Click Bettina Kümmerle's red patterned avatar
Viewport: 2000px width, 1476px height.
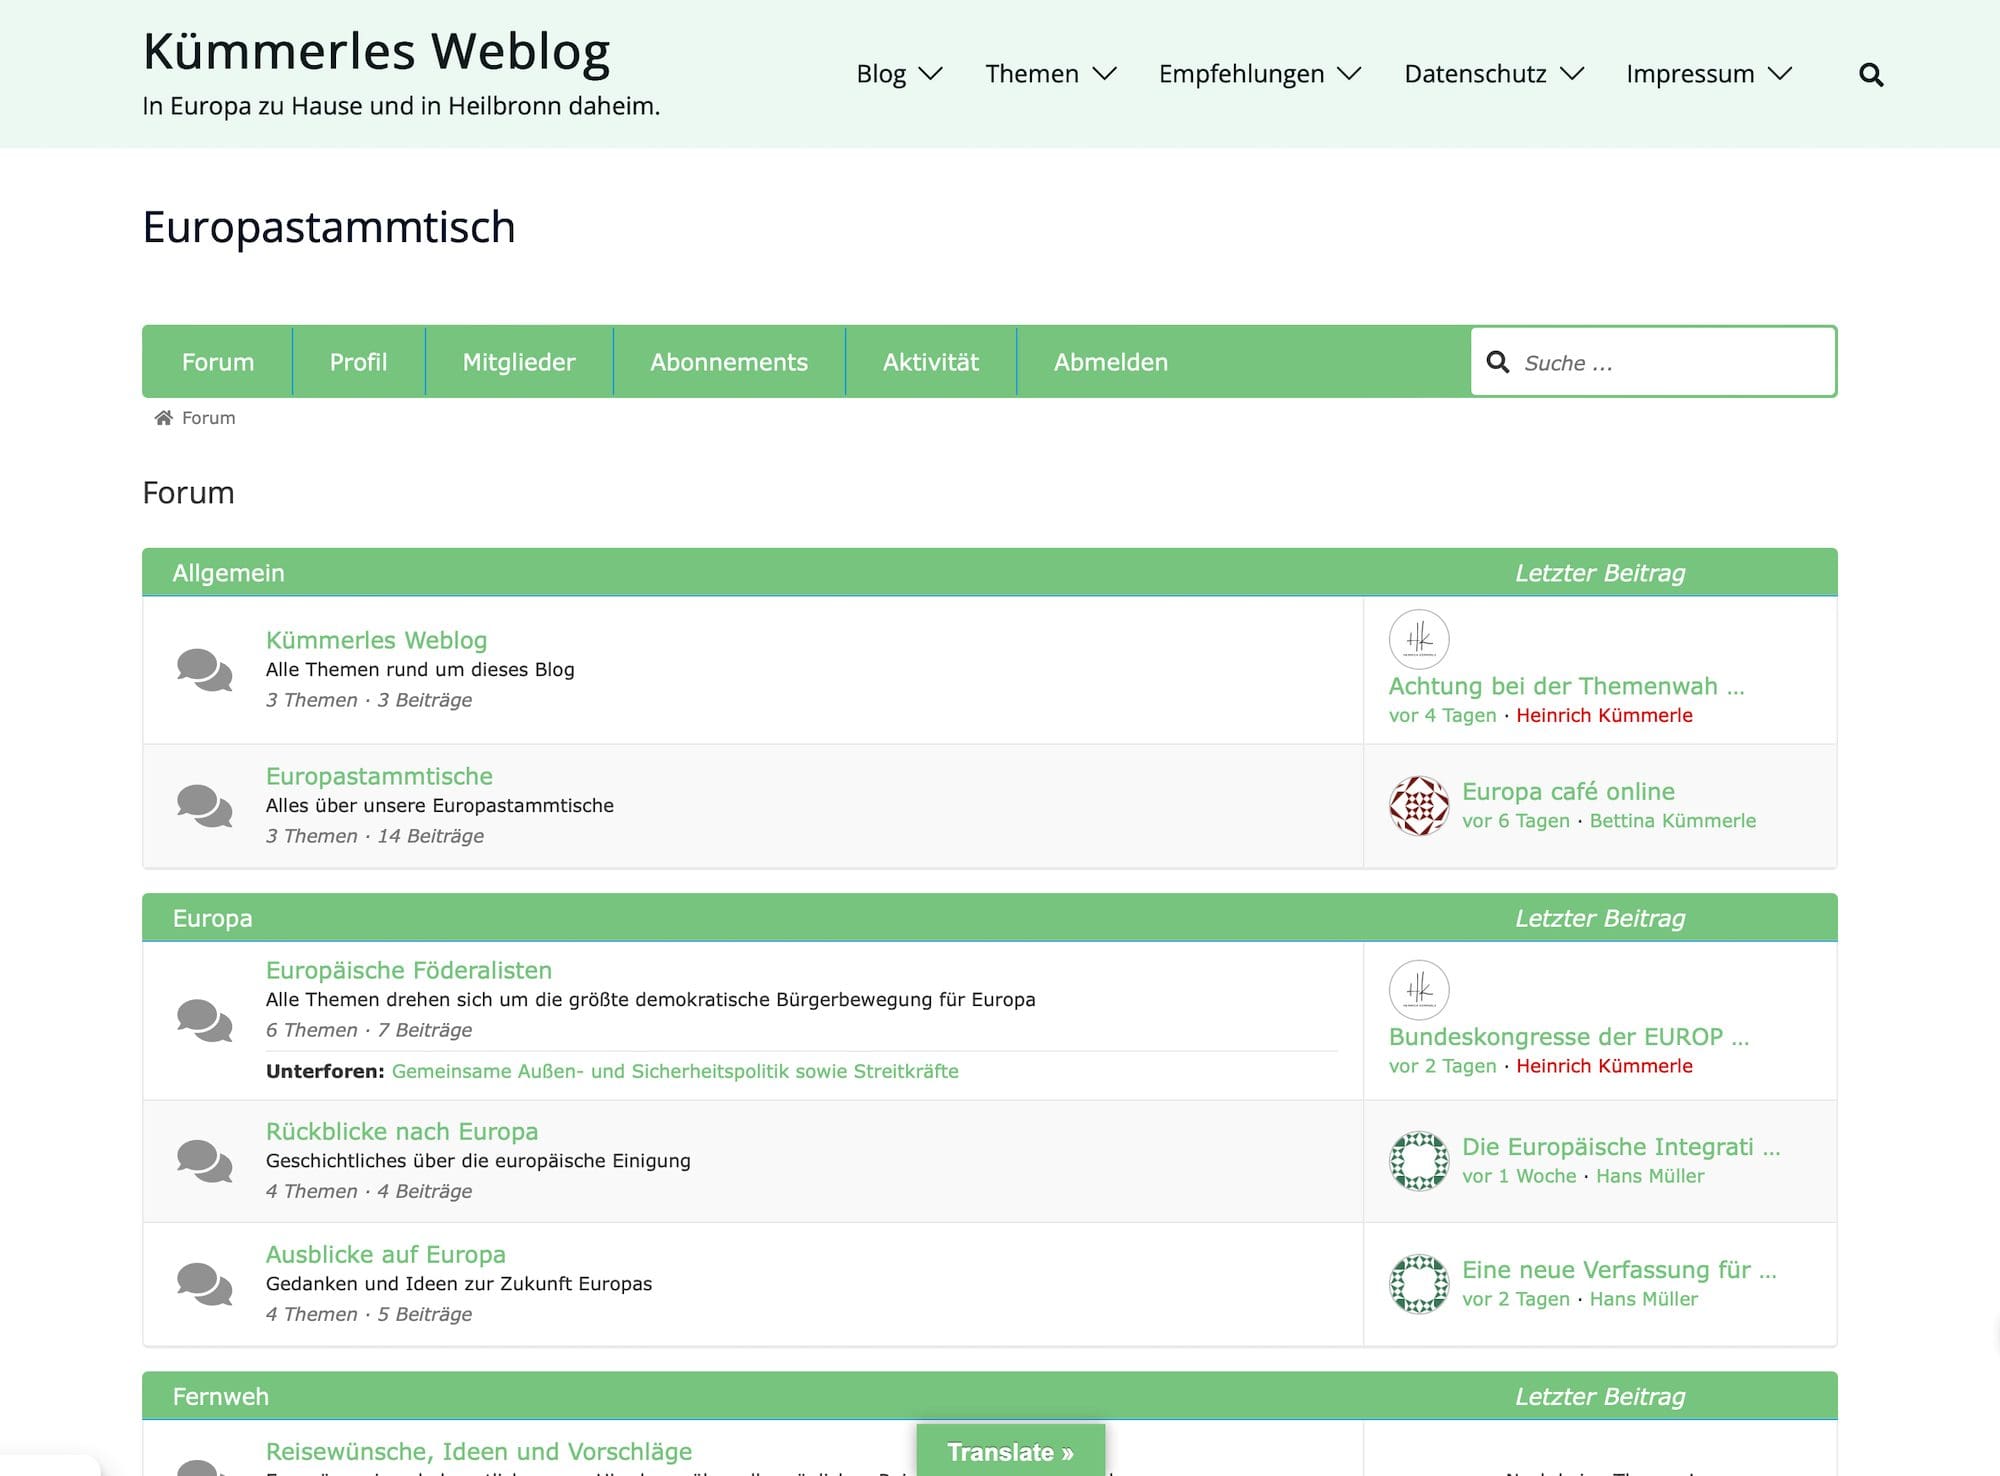coord(1419,805)
